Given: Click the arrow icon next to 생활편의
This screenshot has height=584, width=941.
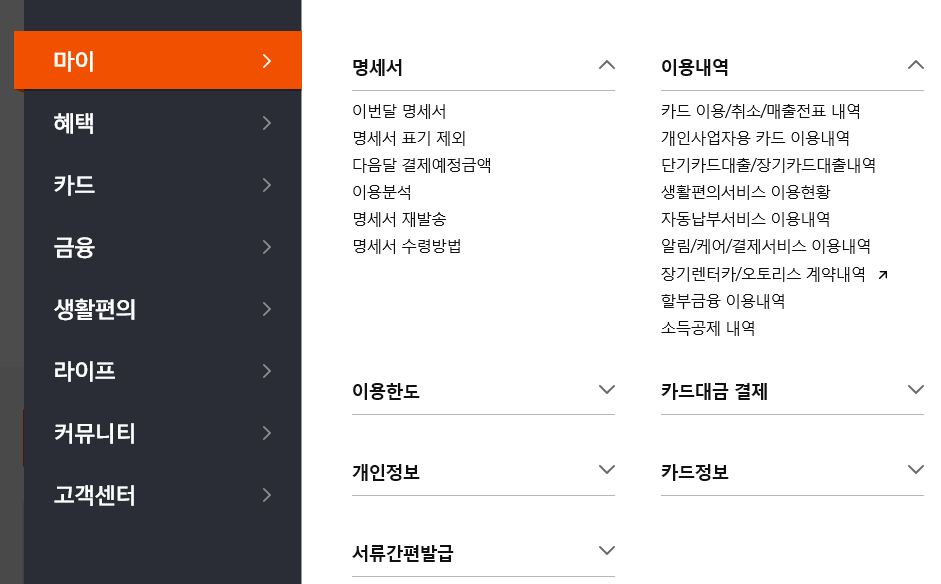Looking at the screenshot, I should [x=267, y=309].
